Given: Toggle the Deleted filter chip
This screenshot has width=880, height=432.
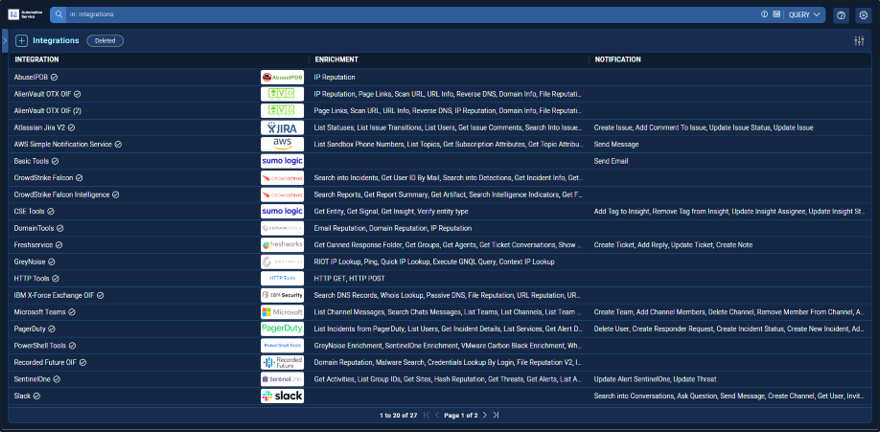Looking at the screenshot, I should tap(104, 41).
